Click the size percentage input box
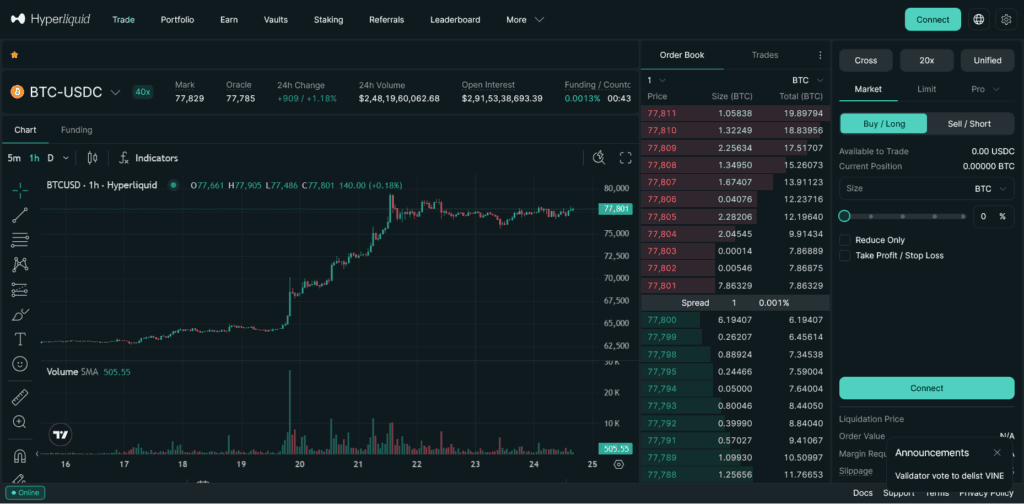 tap(993, 216)
